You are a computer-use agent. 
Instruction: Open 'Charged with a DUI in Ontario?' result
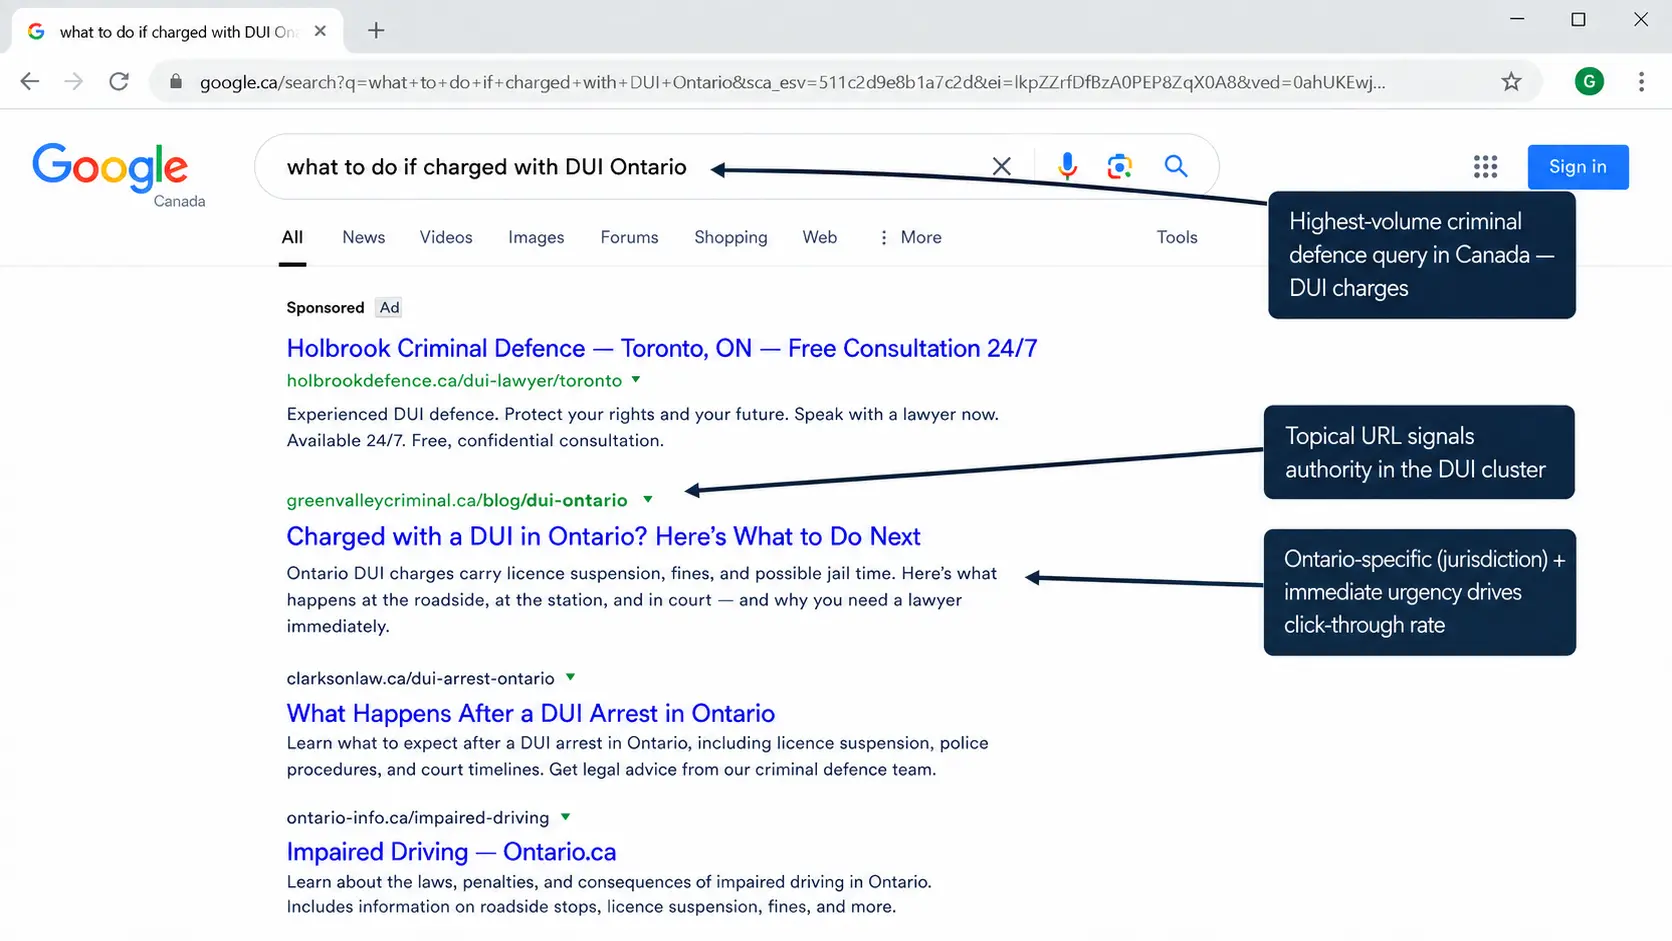click(603, 537)
